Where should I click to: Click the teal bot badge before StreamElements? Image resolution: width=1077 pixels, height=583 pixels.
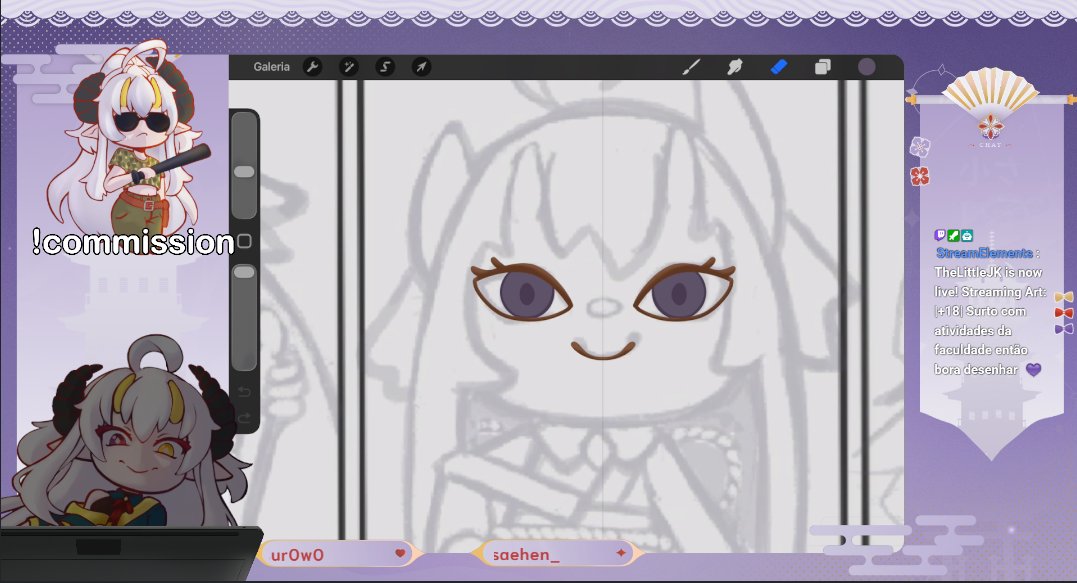966,235
